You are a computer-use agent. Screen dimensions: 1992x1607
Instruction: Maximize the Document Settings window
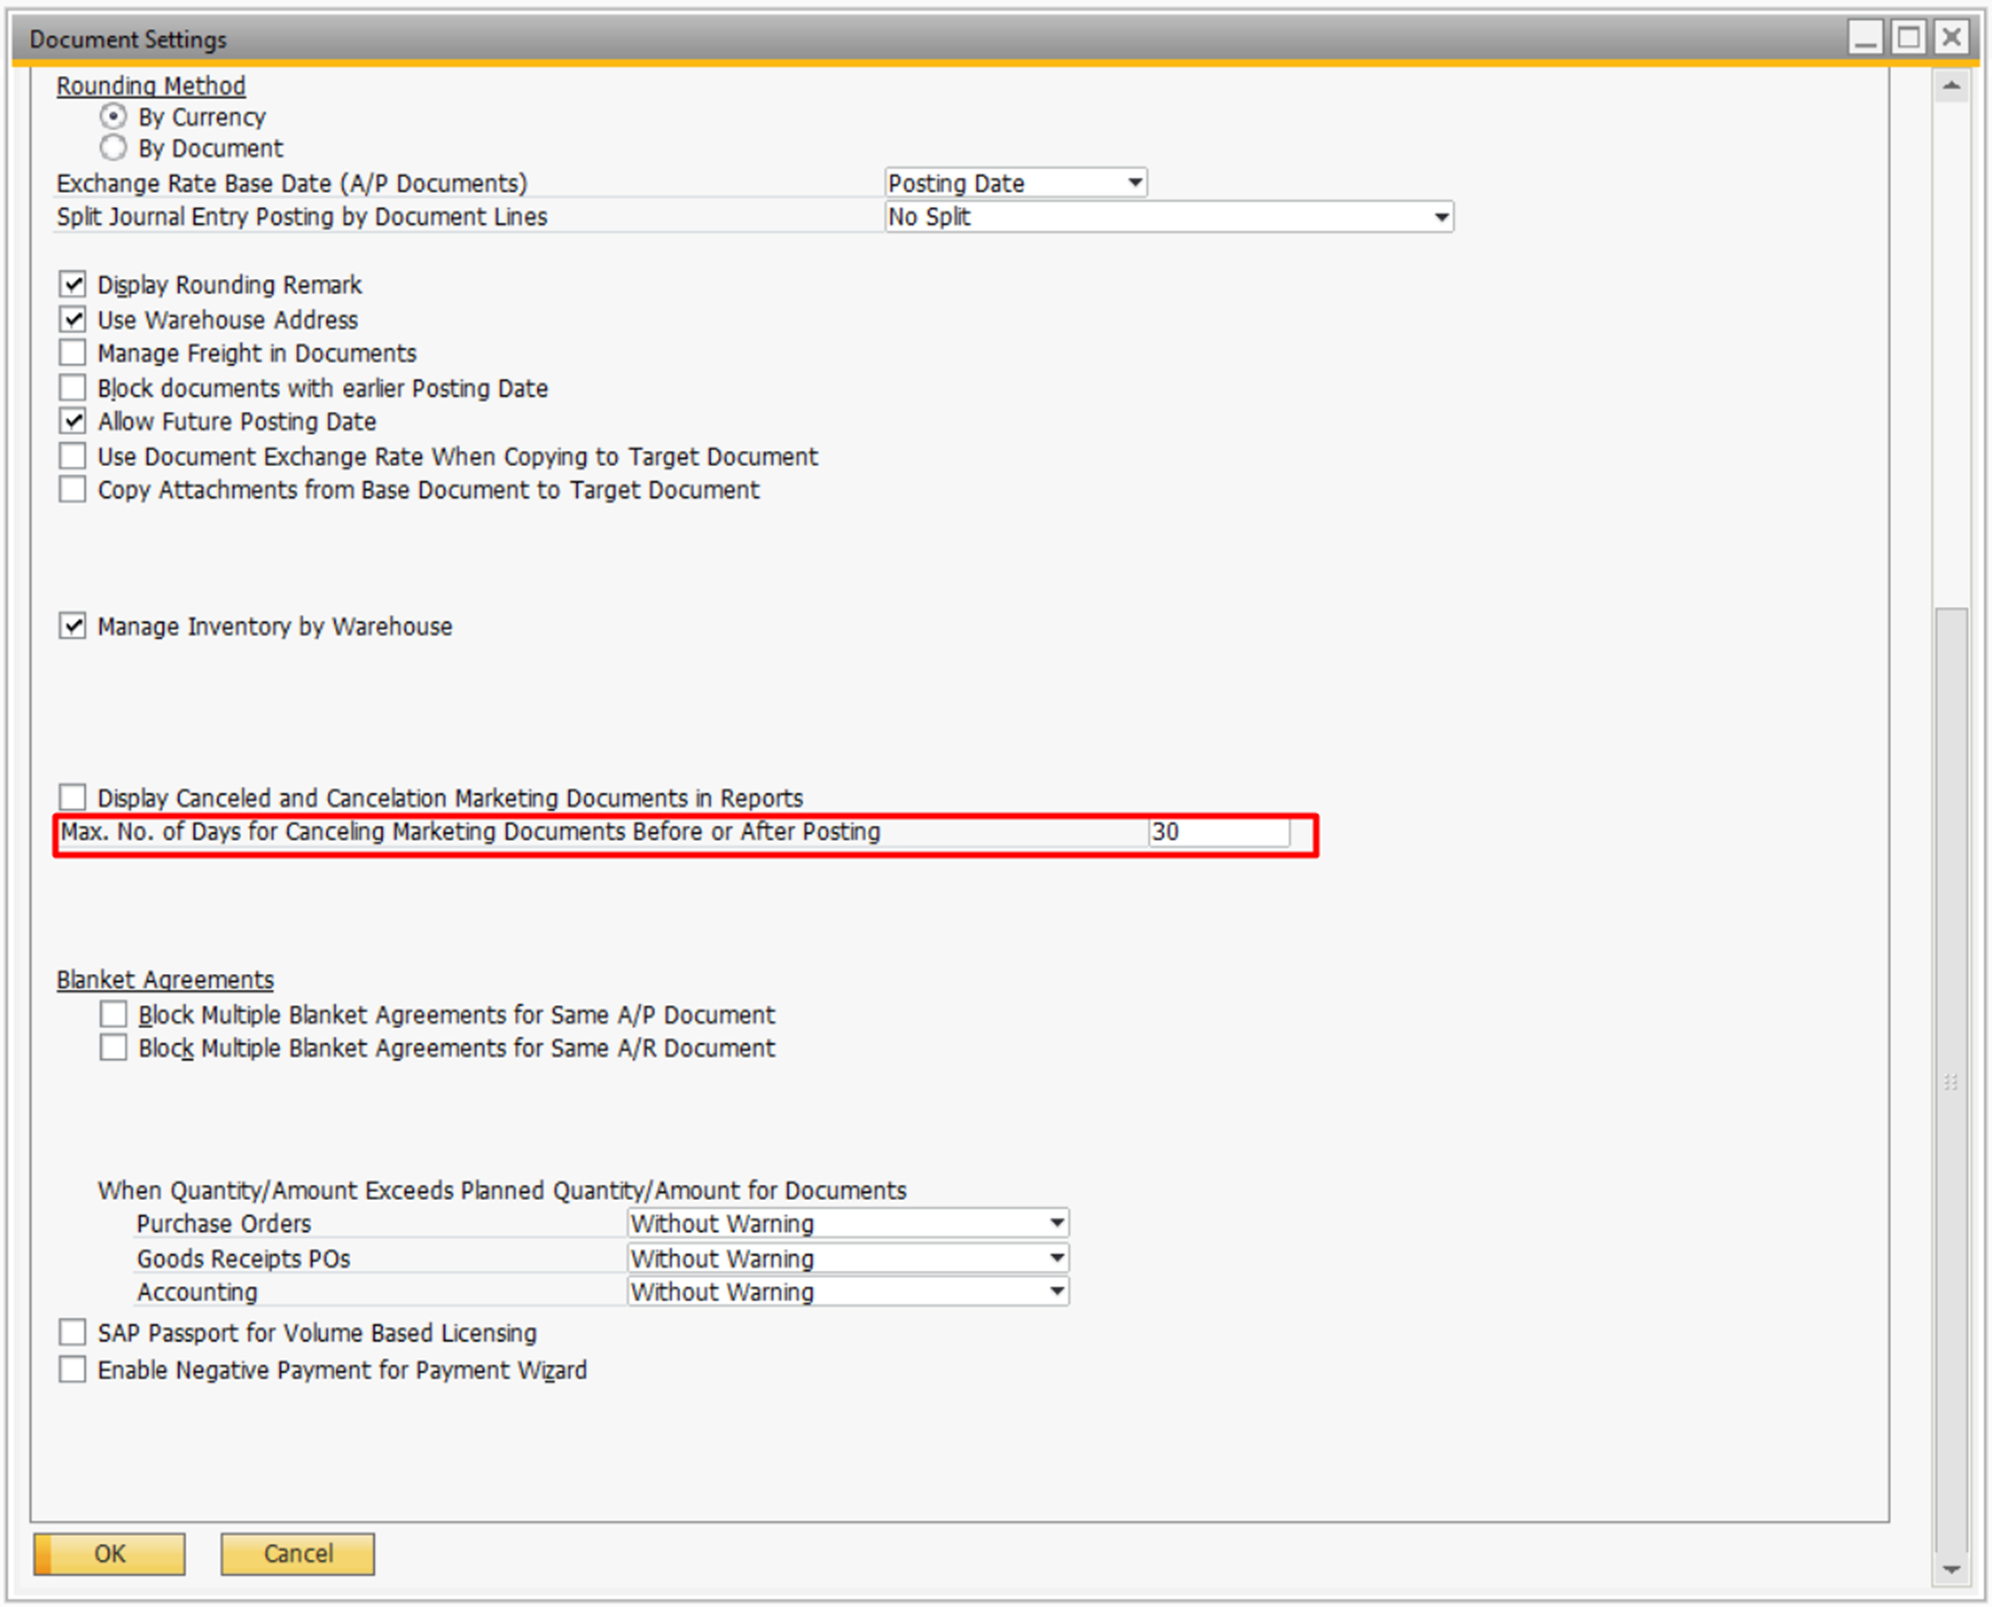coord(1908,38)
